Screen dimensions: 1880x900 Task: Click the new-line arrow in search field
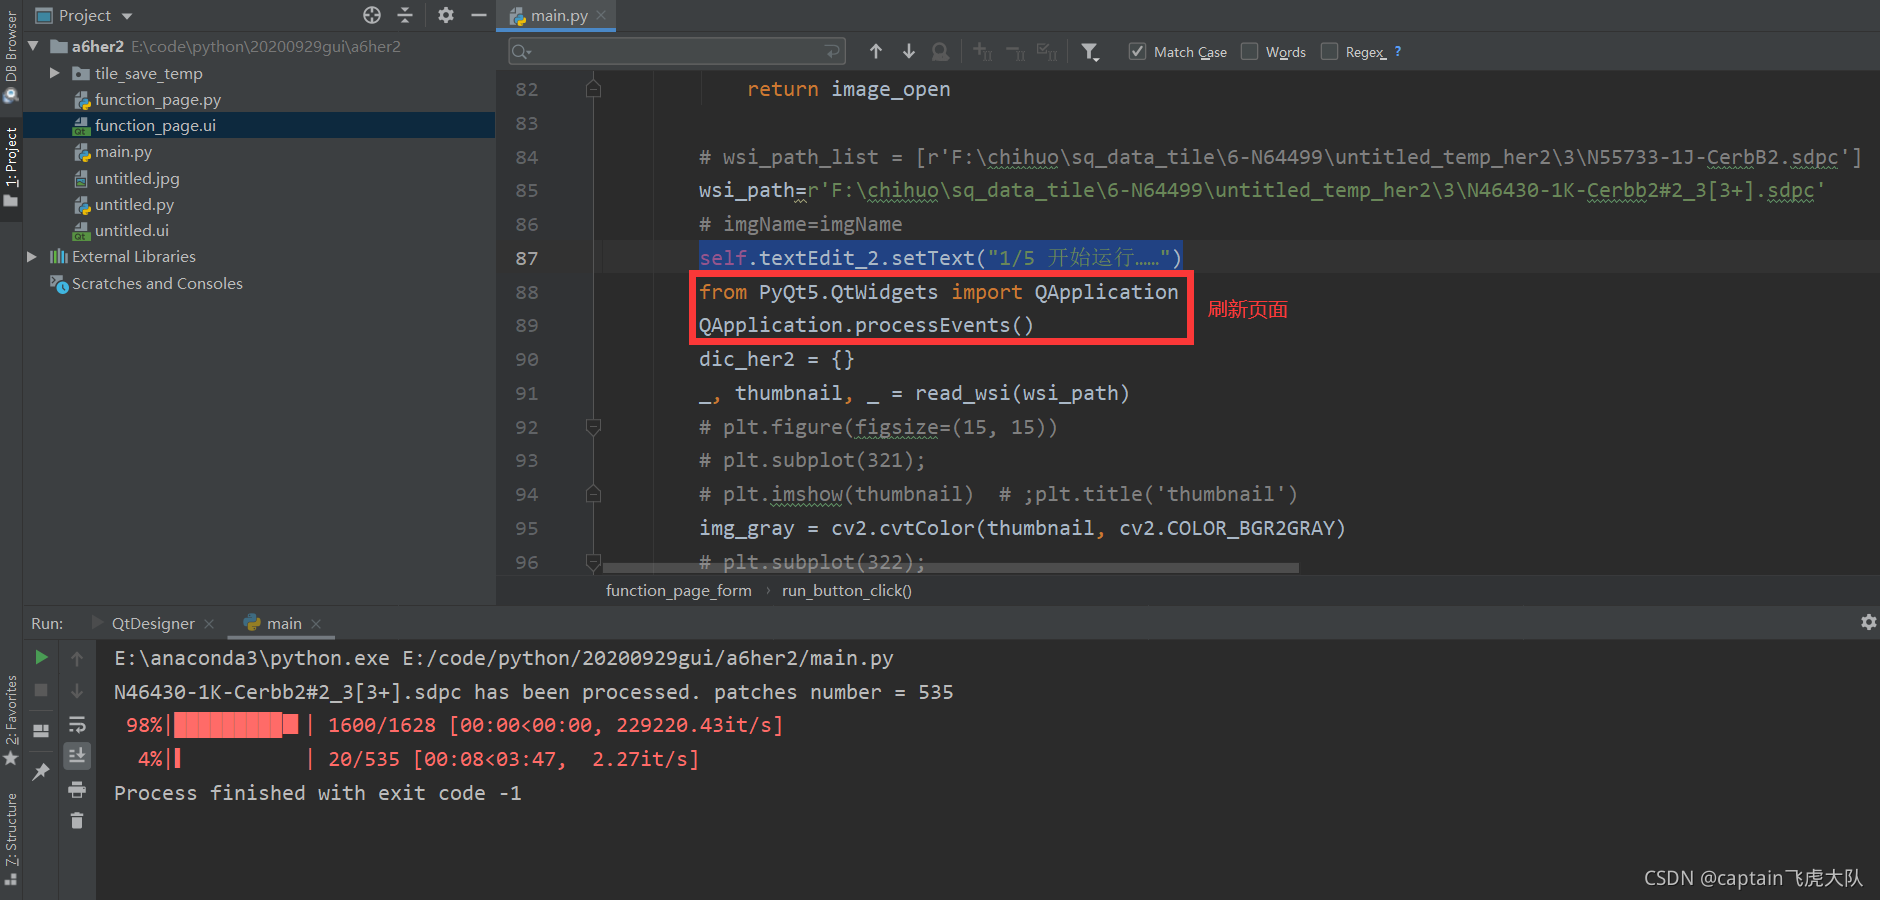pos(832,51)
